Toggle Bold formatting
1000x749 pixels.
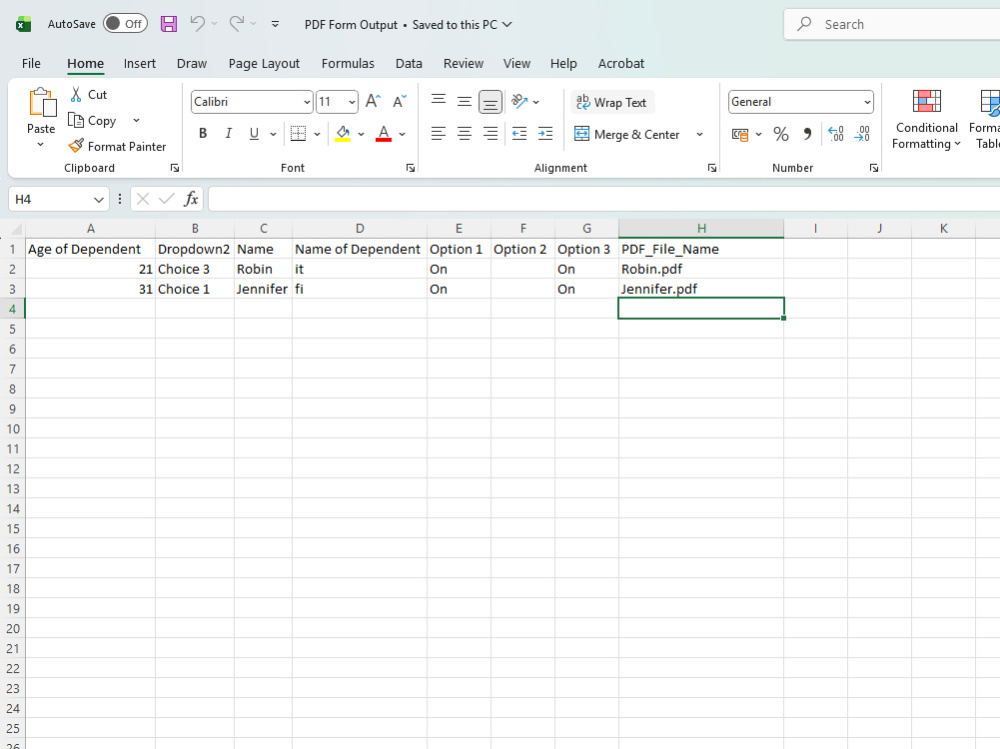(x=203, y=133)
